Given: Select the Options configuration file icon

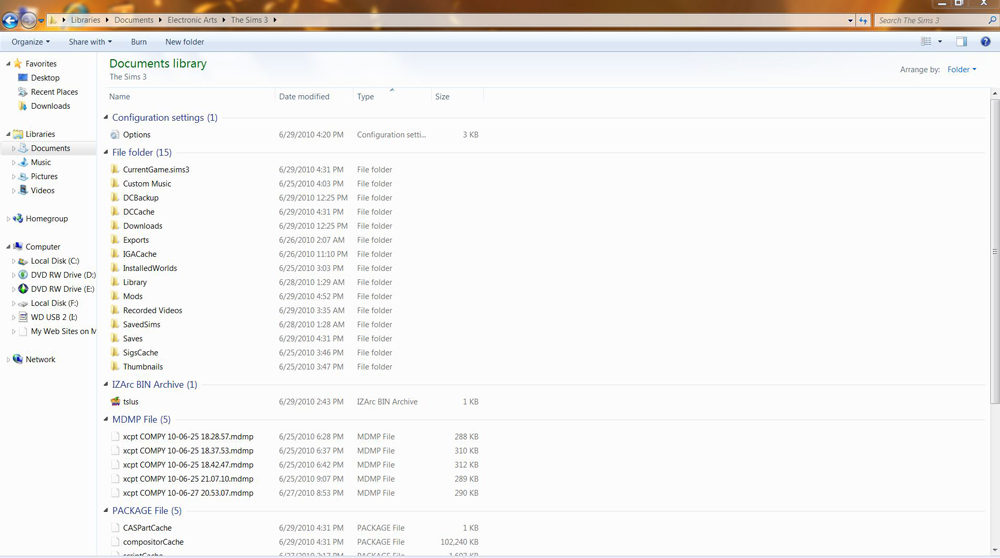Looking at the screenshot, I should [x=115, y=135].
